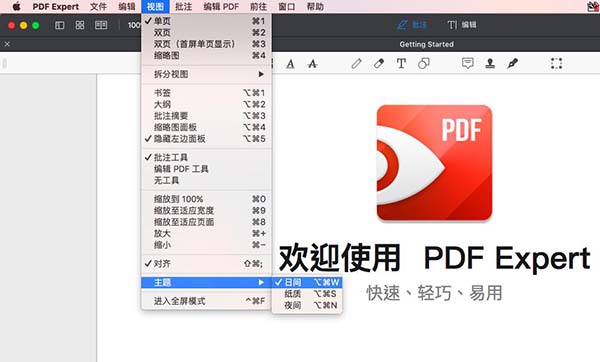Open the 文件 menu

pos(98,7)
